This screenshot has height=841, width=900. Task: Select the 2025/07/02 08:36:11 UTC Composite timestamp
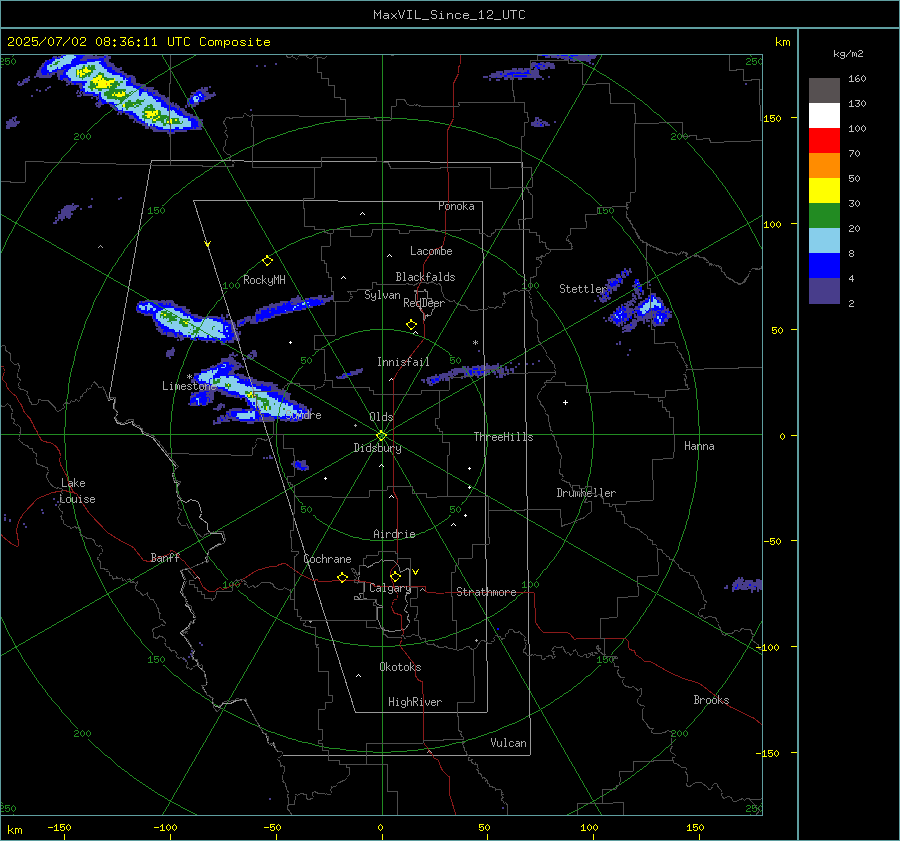(x=138, y=42)
